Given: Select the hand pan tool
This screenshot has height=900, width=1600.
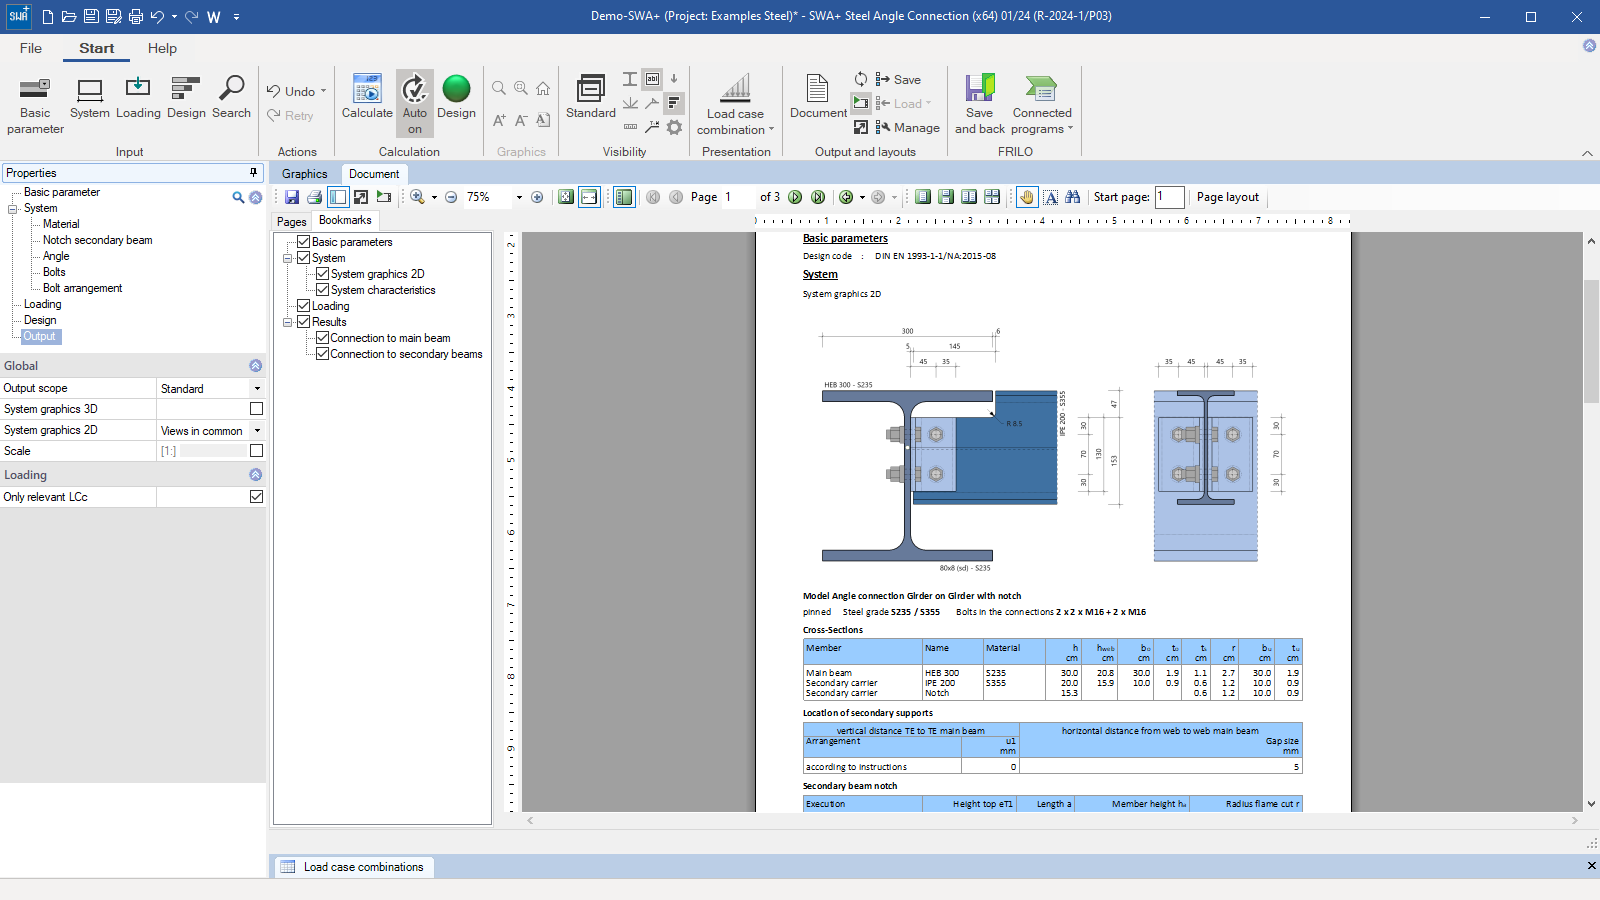Looking at the screenshot, I should coord(1027,197).
